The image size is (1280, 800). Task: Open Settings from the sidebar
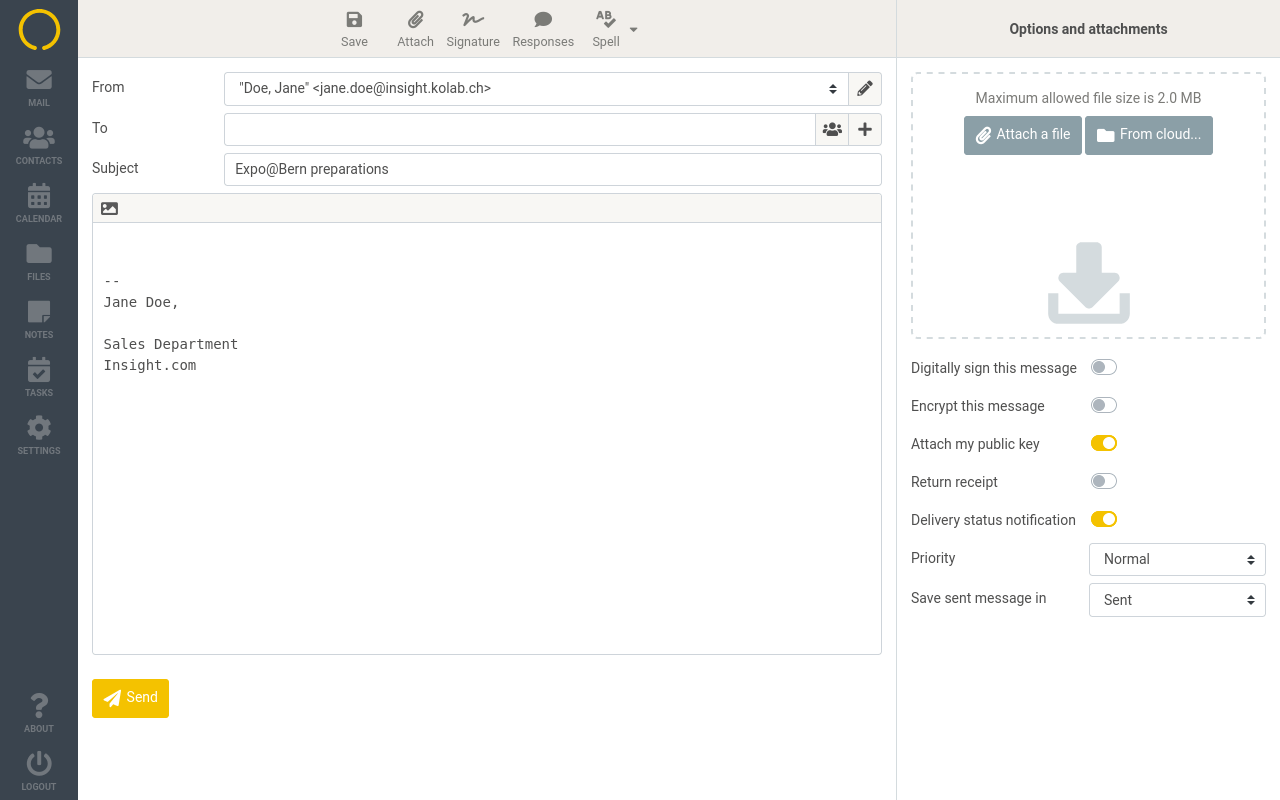(39, 436)
